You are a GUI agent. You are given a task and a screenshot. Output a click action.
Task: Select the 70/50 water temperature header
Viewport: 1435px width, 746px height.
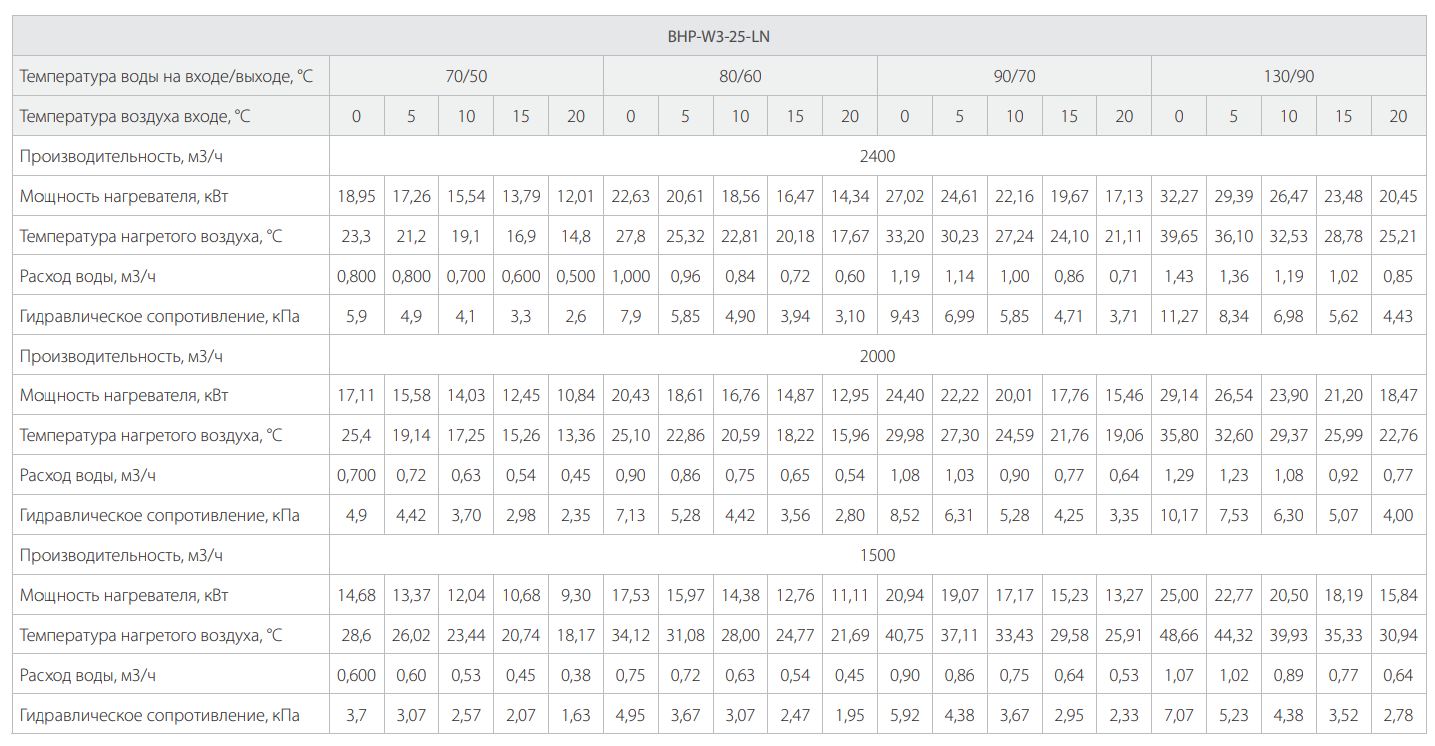point(466,76)
